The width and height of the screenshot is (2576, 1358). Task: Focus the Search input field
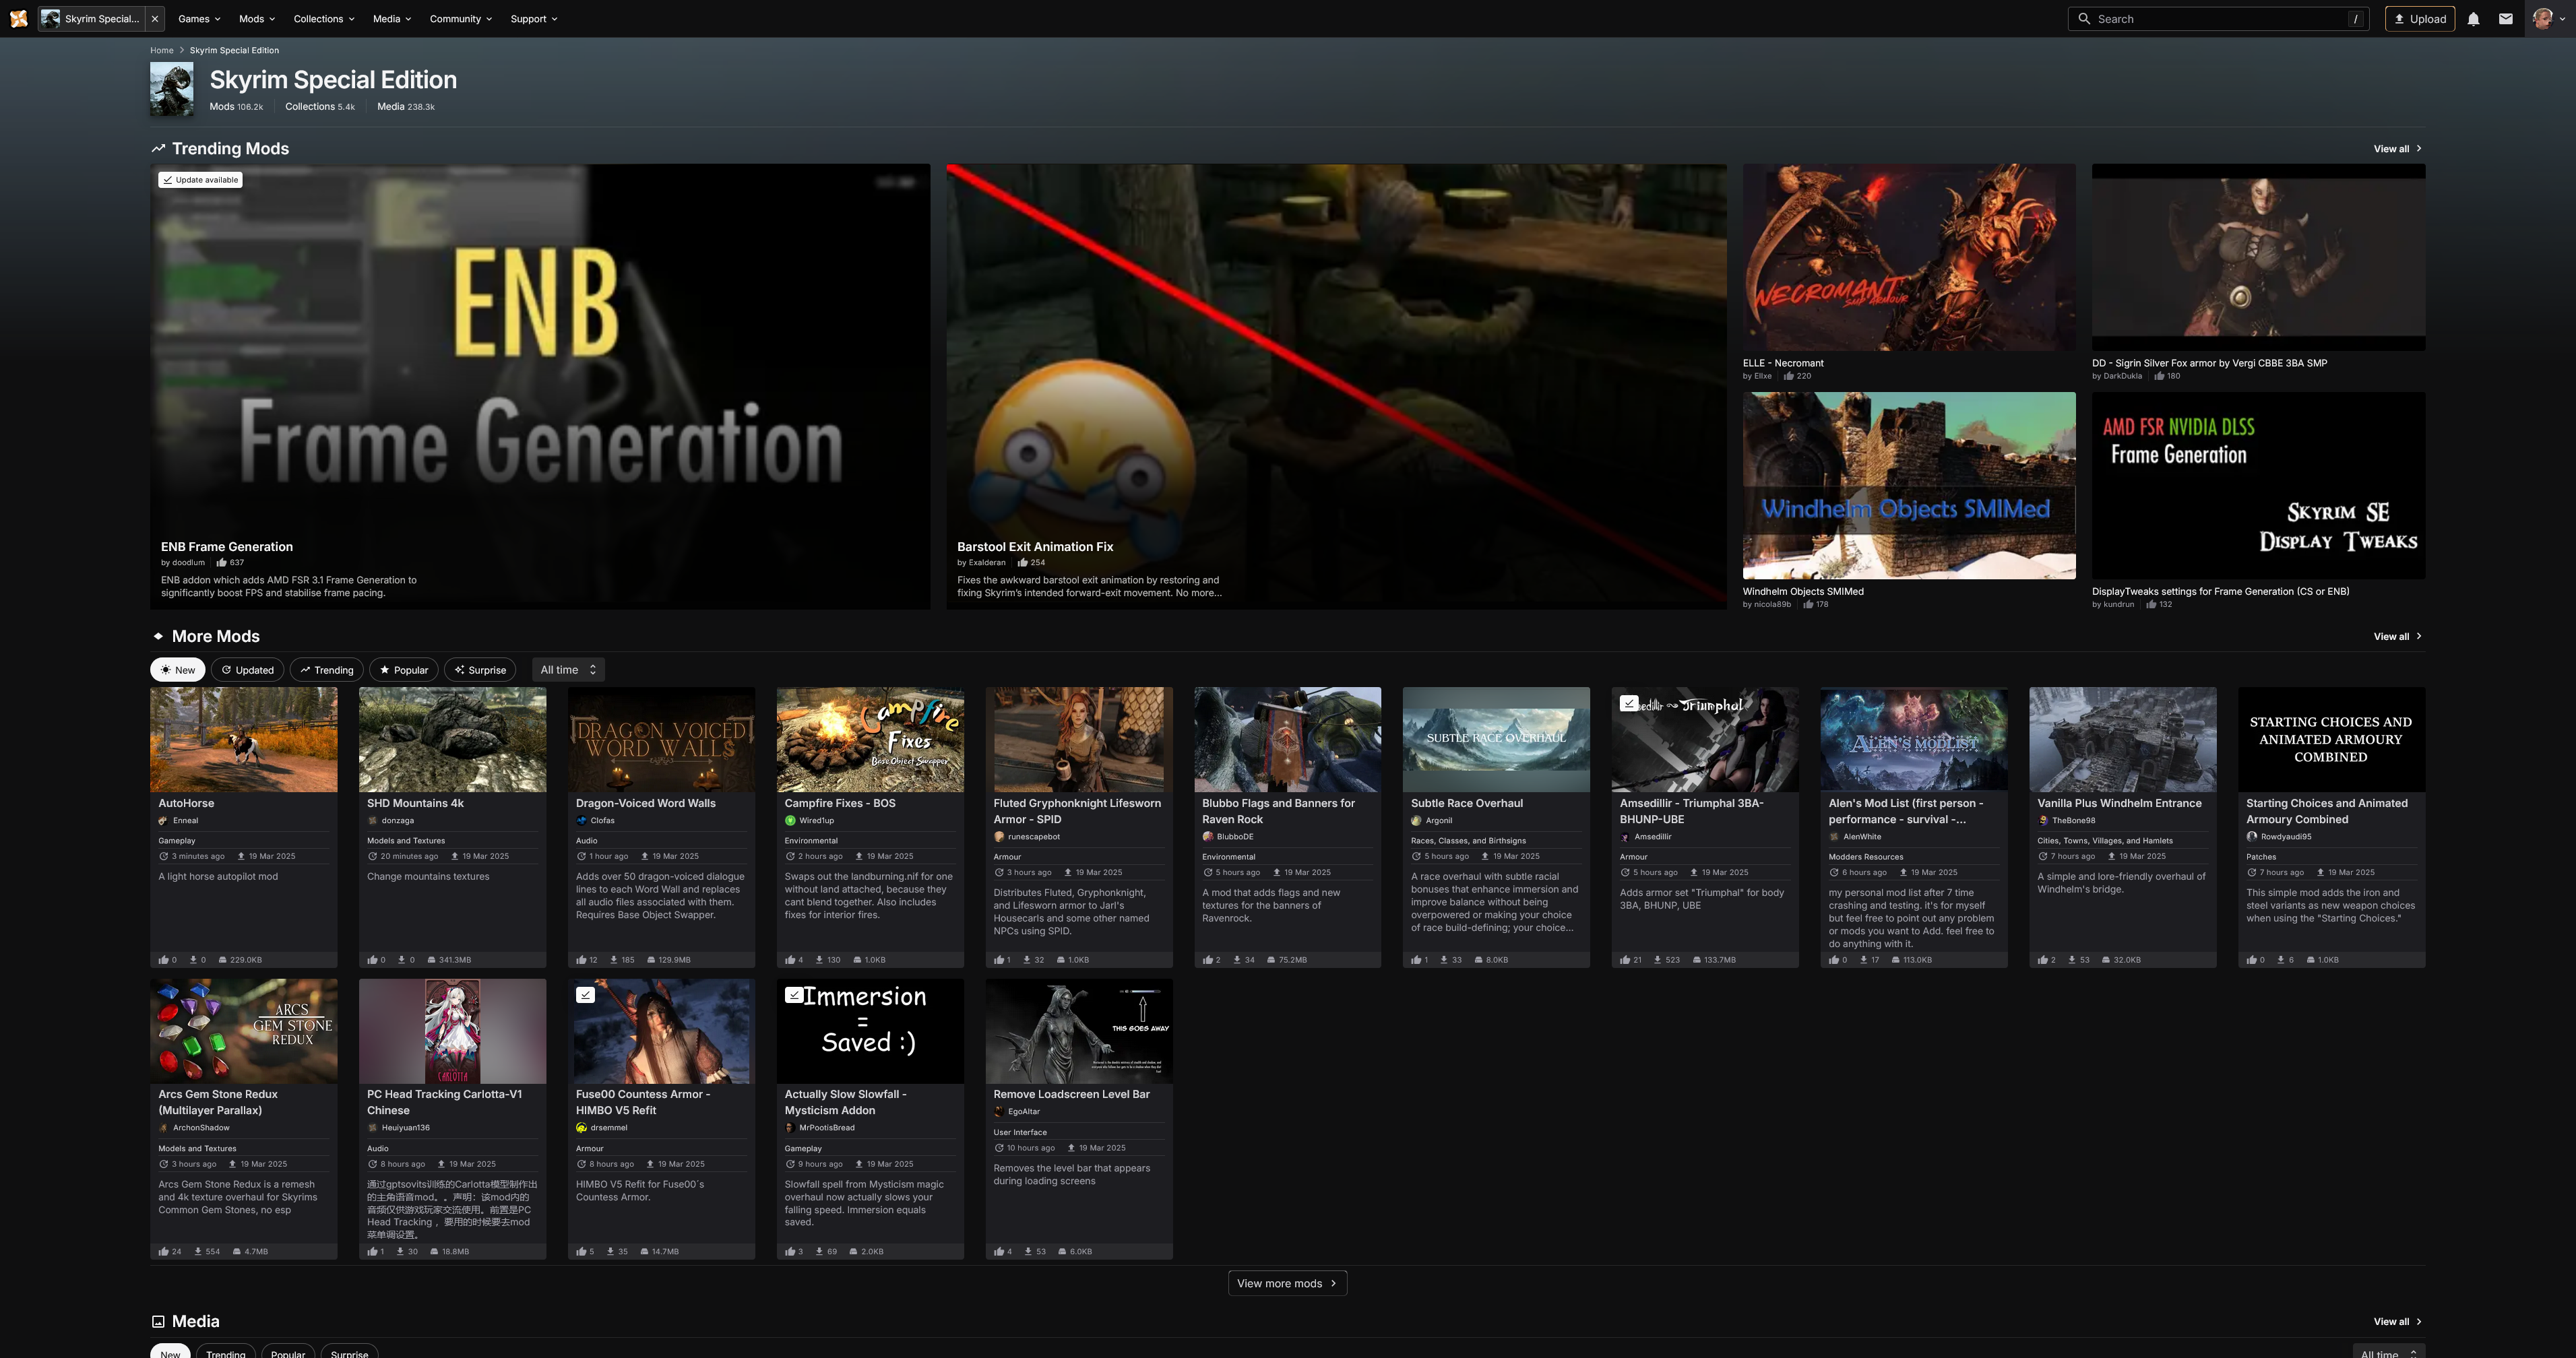tap(2218, 19)
